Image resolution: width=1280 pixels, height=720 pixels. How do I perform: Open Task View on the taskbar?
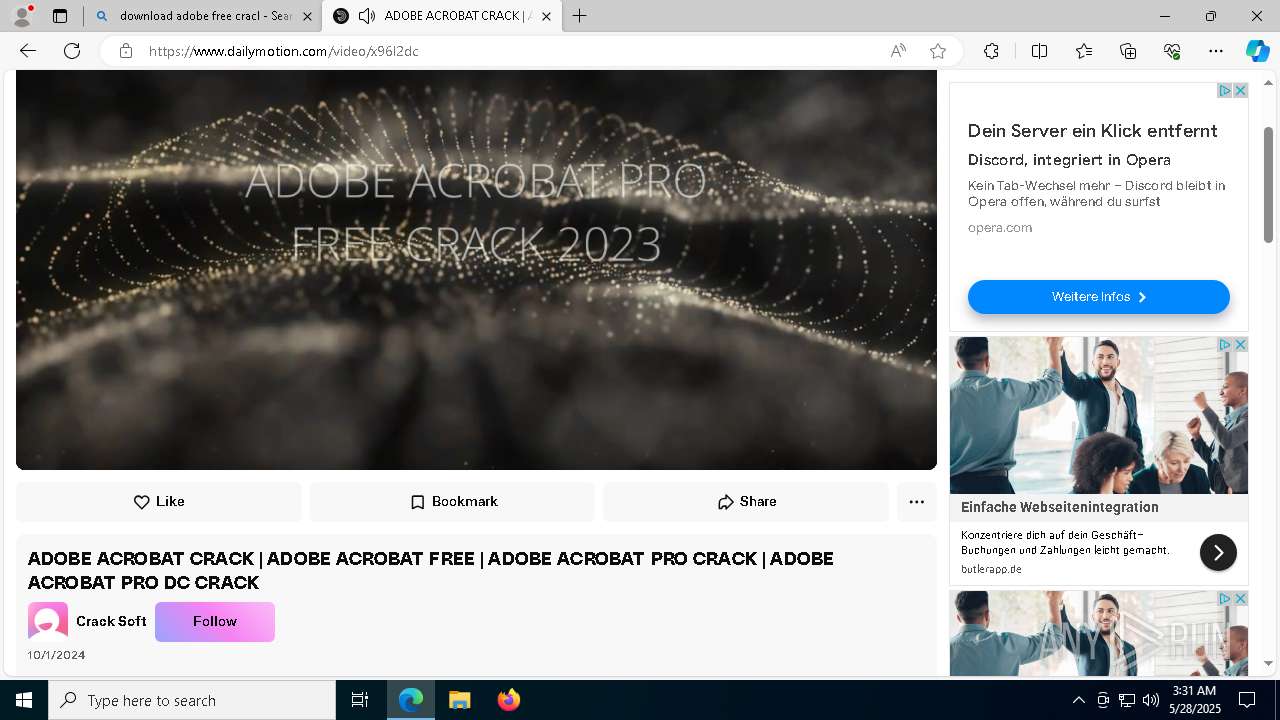[x=360, y=700]
